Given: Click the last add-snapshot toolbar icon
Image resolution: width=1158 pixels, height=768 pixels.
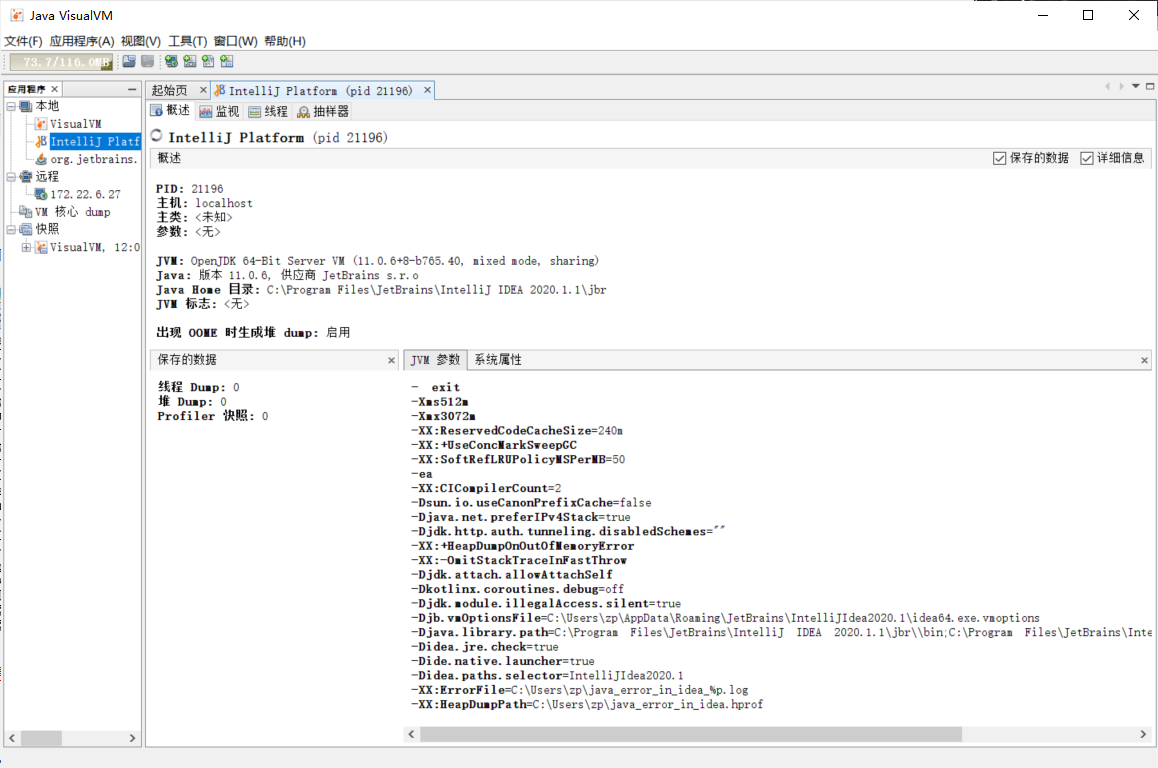Looking at the screenshot, I should pyautogui.click(x=227, y=61).
